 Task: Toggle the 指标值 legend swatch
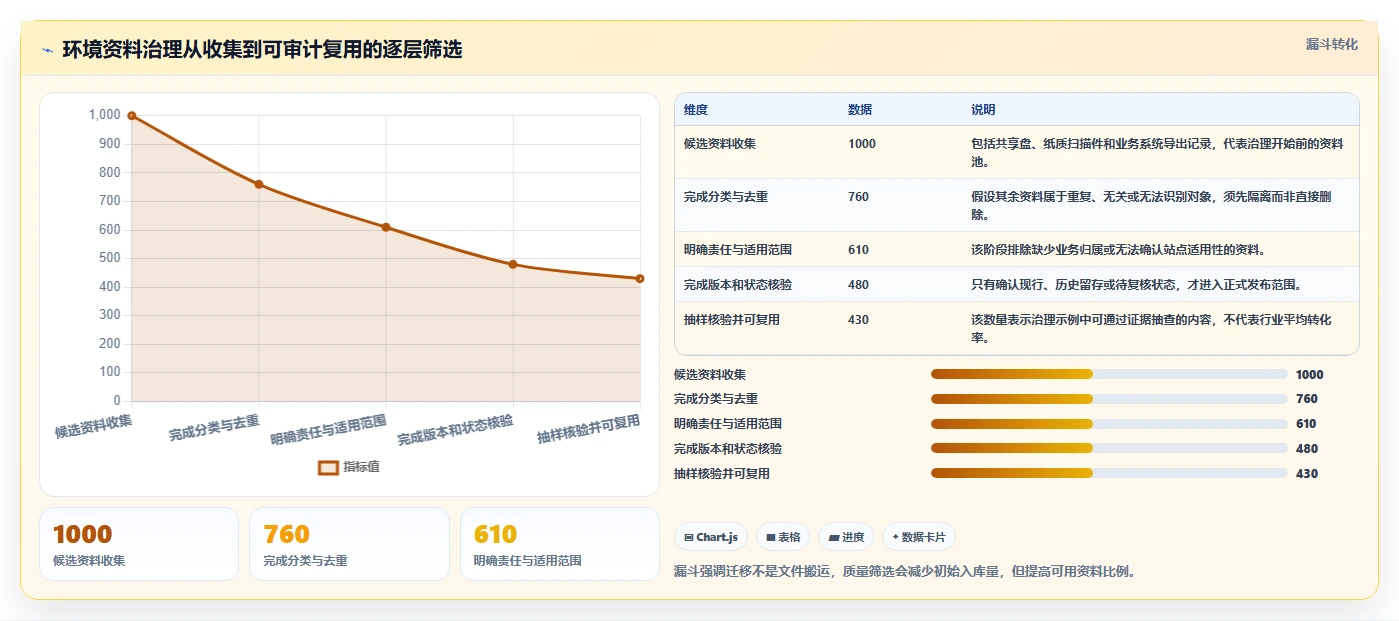click(328, 467)
